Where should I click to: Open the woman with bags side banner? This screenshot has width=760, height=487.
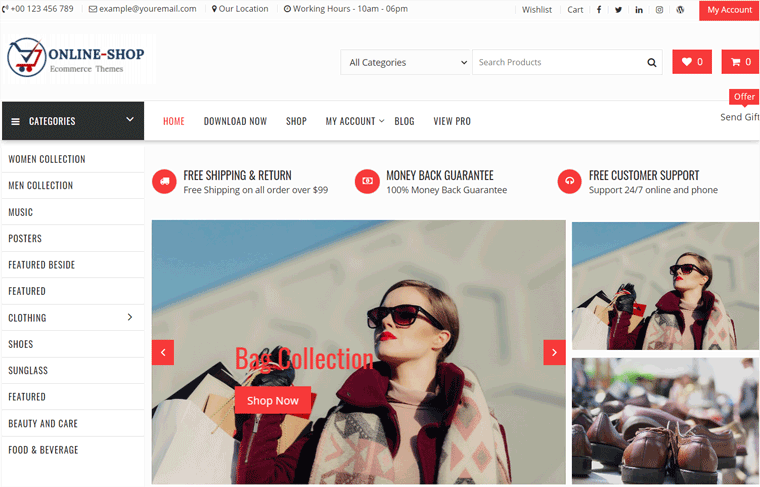point(665,286)
